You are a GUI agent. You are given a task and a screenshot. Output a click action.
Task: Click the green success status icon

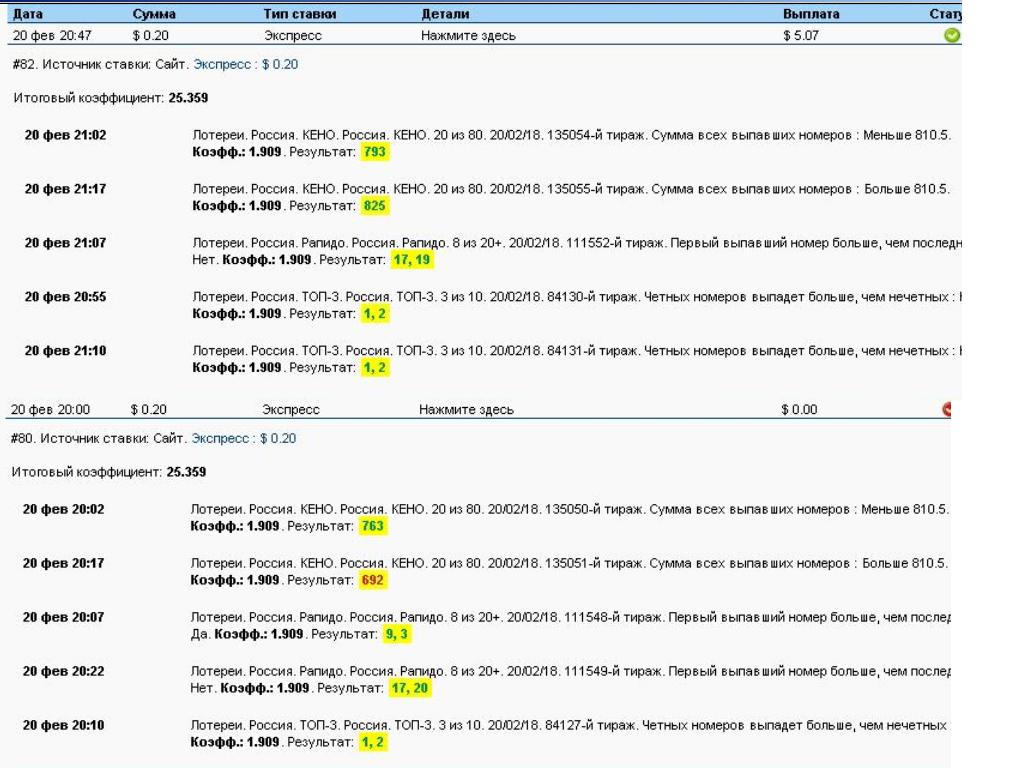point(952,35)
